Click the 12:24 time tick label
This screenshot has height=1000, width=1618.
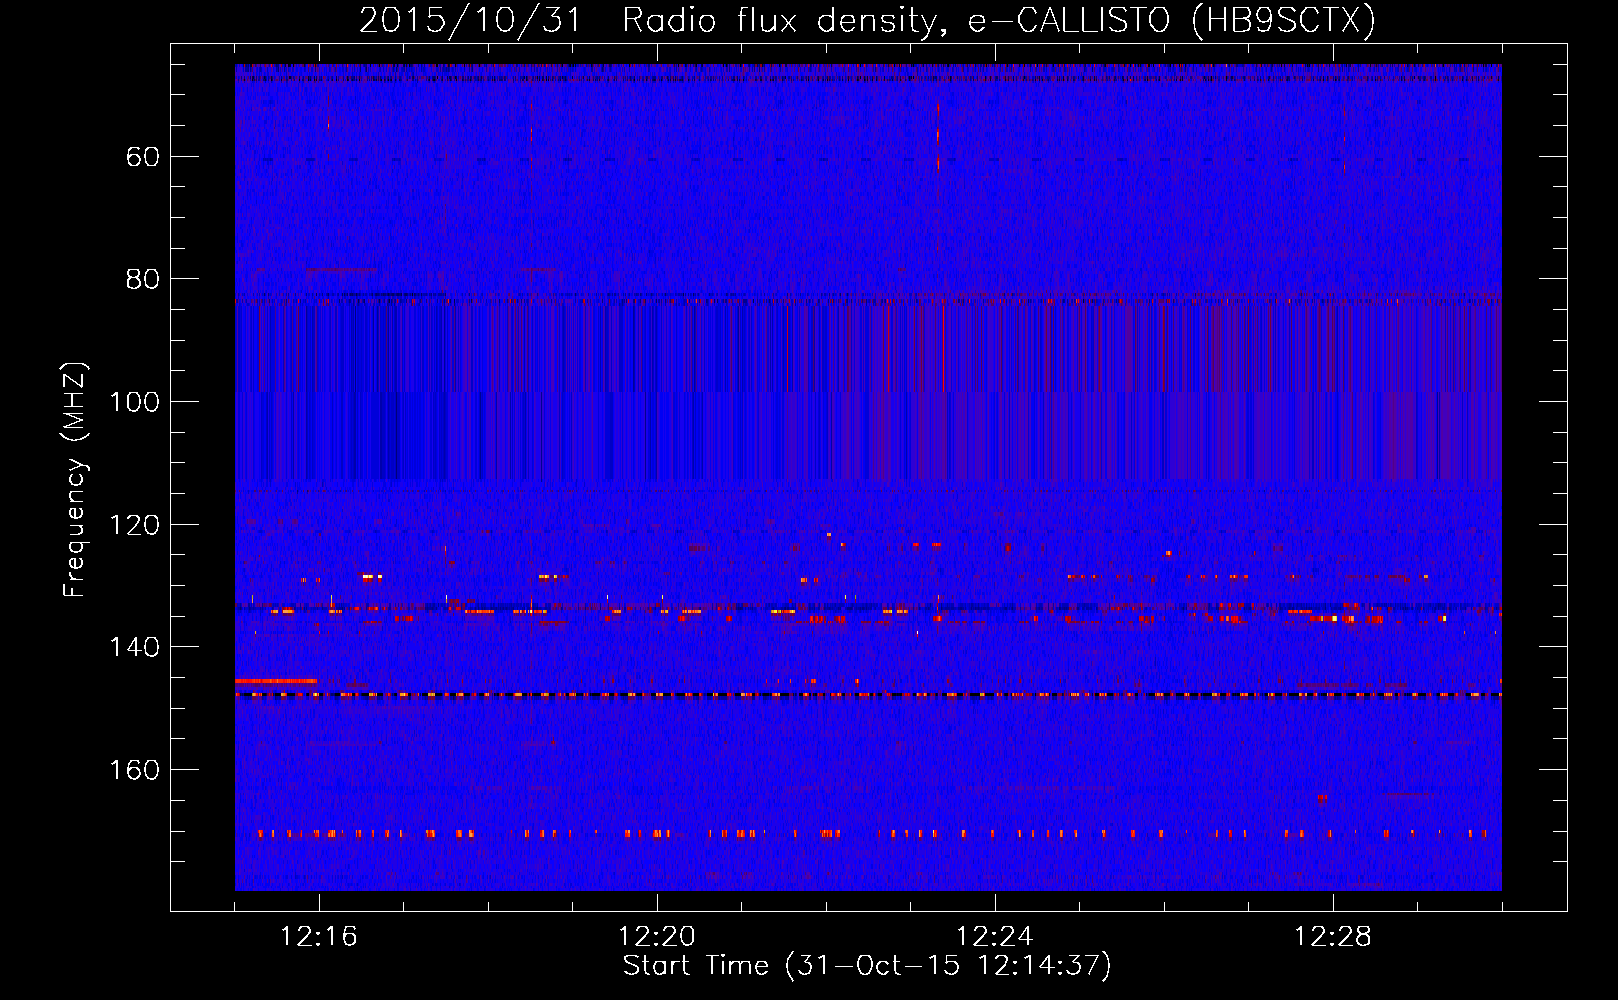(995, 937)
